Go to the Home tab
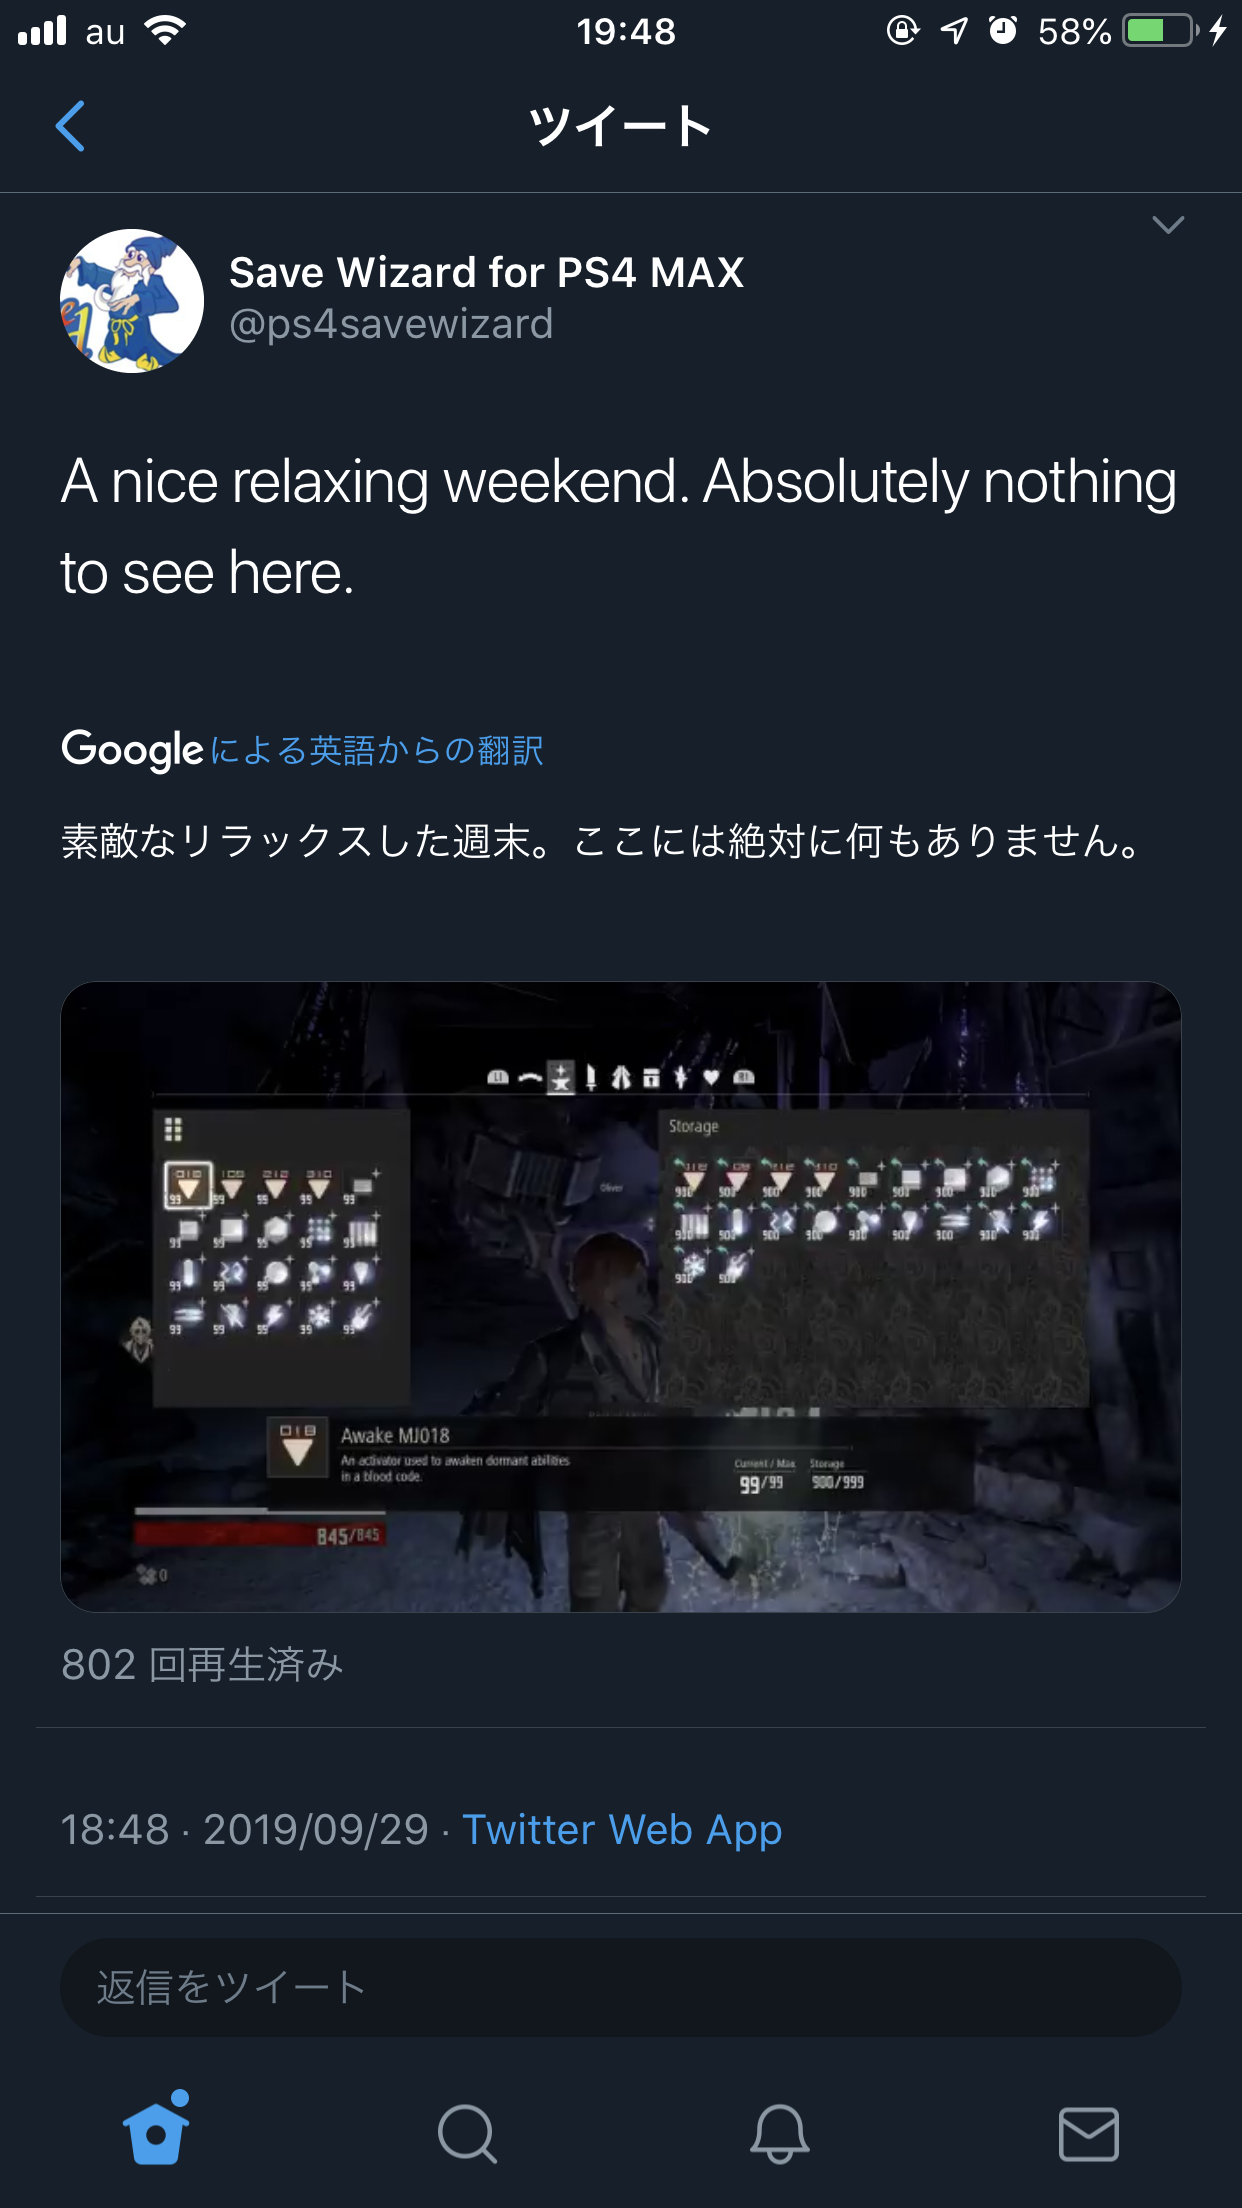This screenshot has width=1242, height=2208. [156, 2131]
